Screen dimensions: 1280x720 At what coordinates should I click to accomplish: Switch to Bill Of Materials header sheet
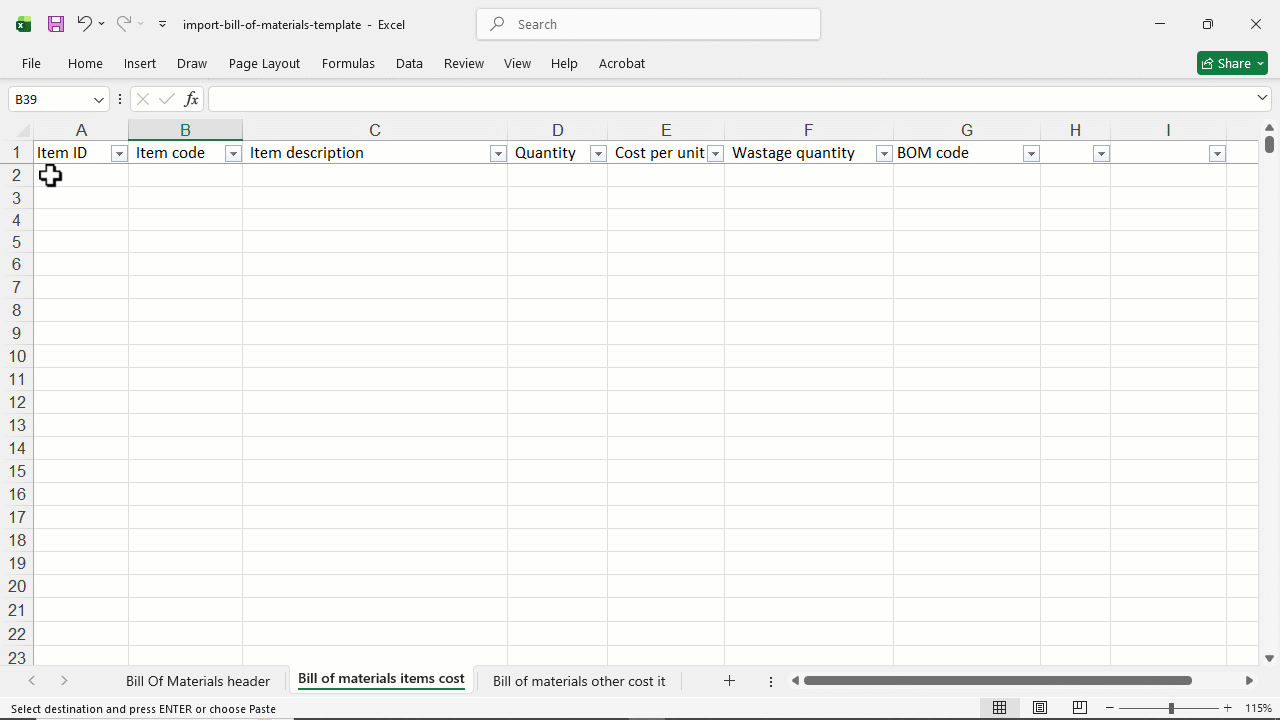[x=198, y=681]
